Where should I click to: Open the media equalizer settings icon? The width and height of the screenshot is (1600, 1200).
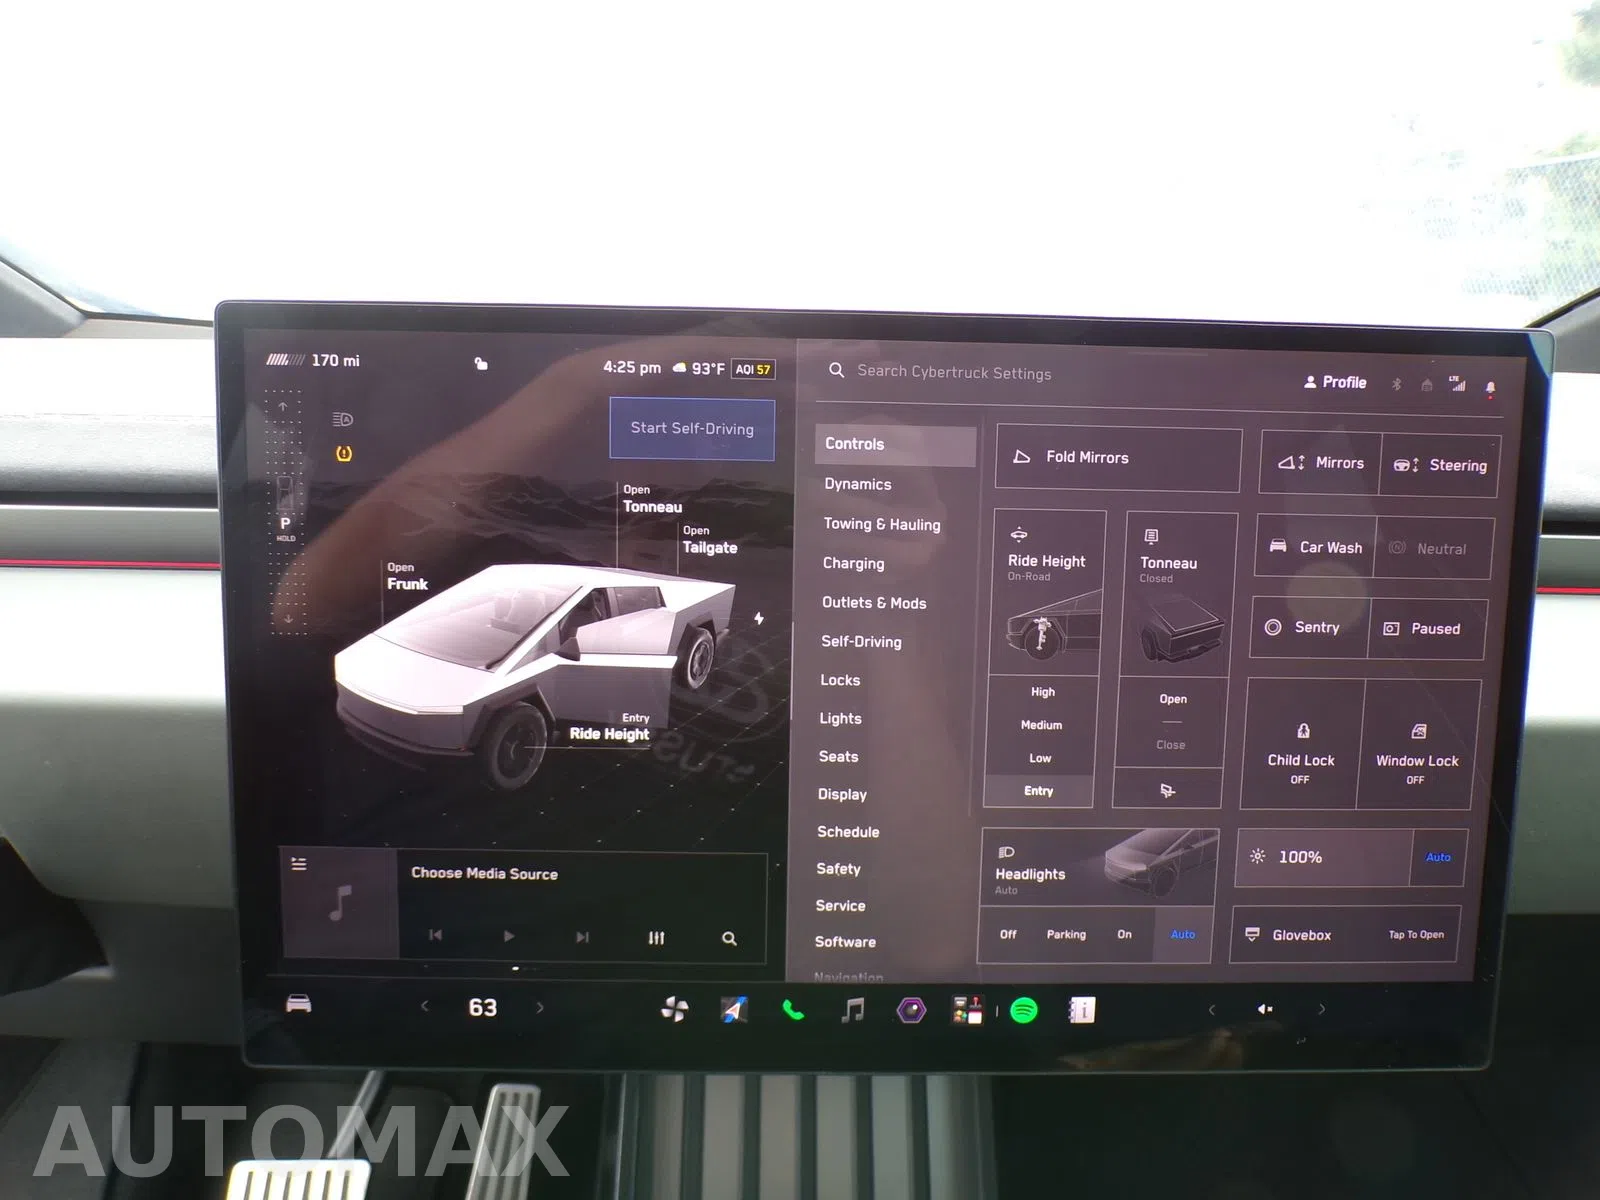(x=656, y=938)
